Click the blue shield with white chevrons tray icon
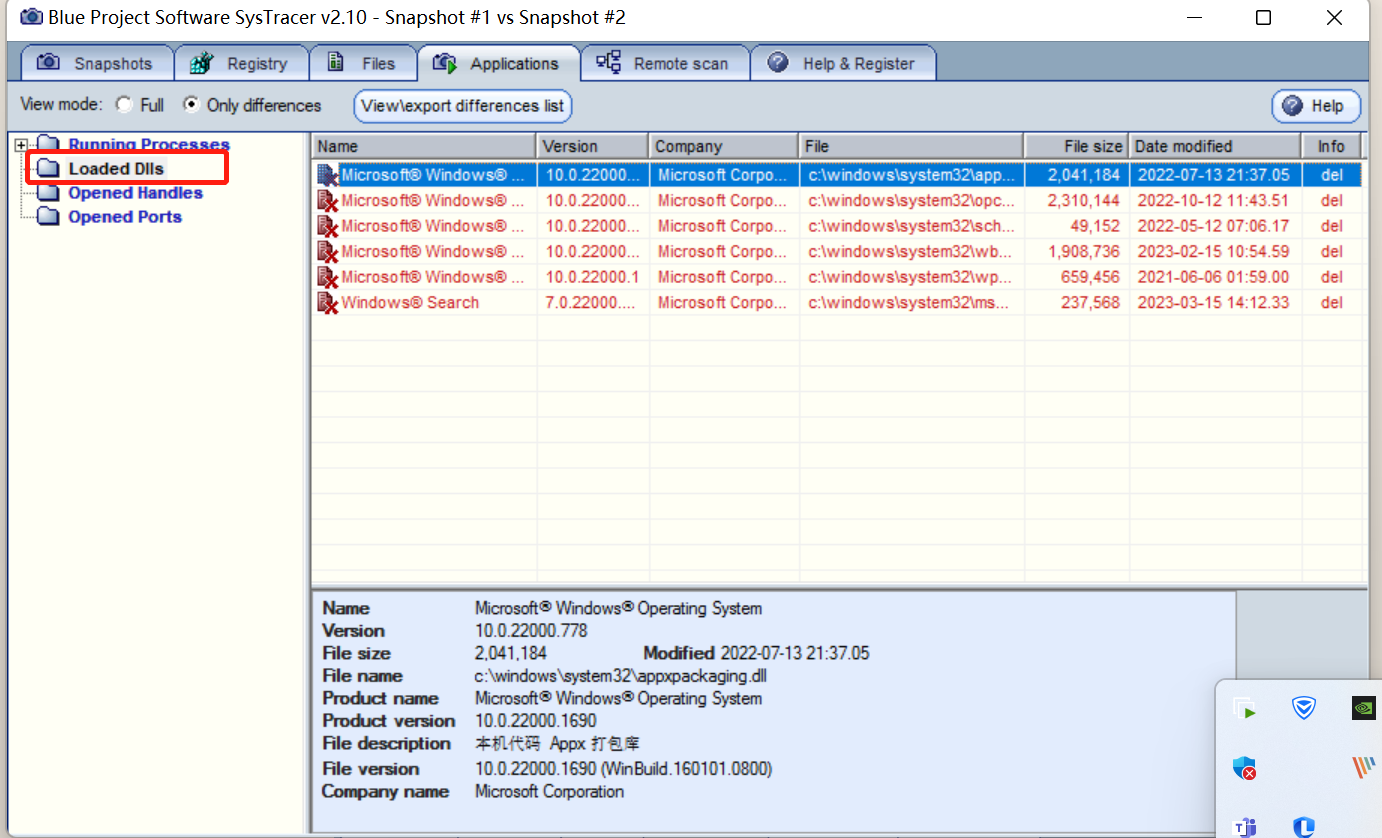This screenshot has height=838, width=1382. coord(1303,709)
